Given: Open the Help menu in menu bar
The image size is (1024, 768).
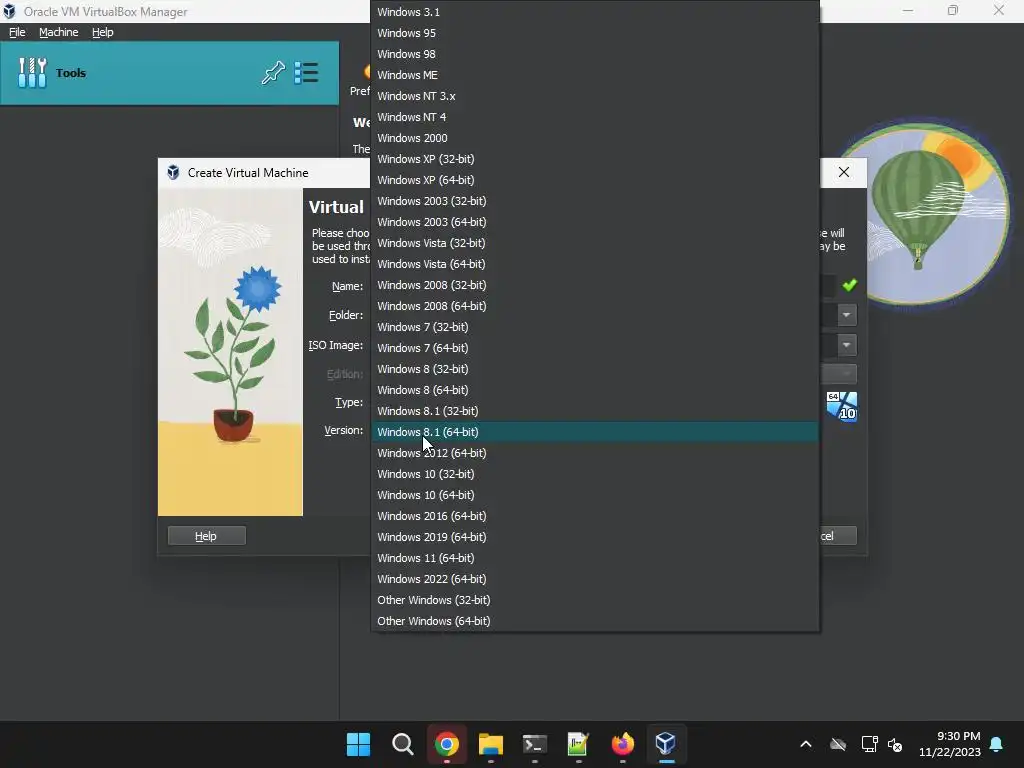Looking at the screenshot, I should (x=103, y=32).
